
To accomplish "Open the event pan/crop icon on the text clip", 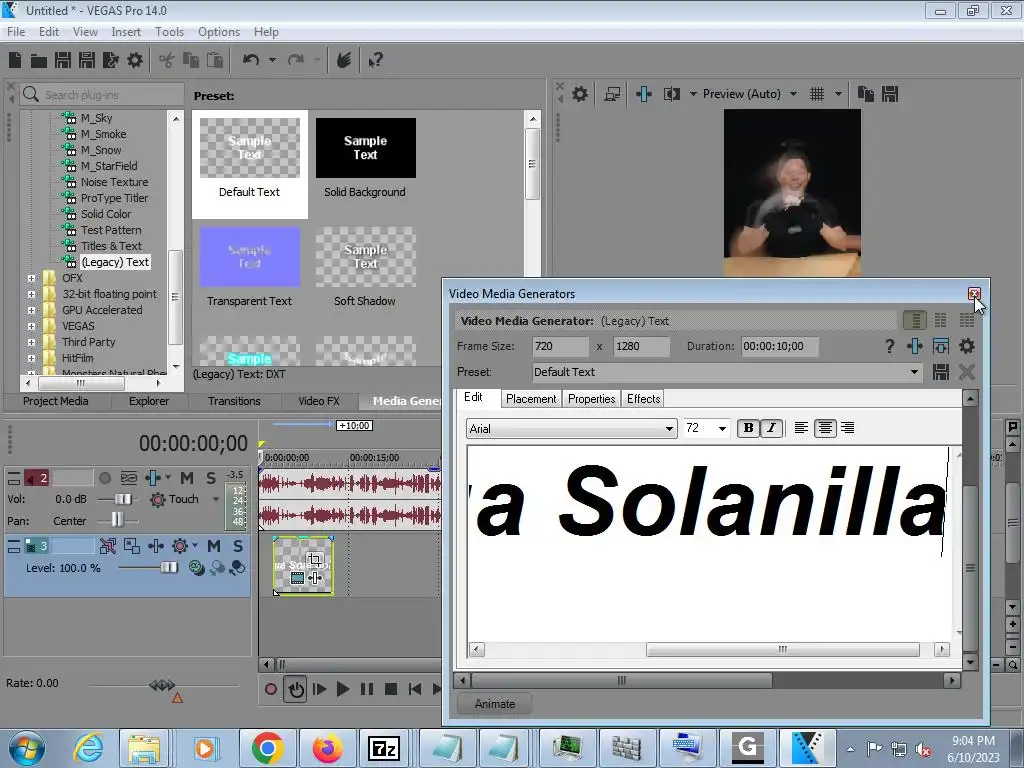I will [315, 560].
